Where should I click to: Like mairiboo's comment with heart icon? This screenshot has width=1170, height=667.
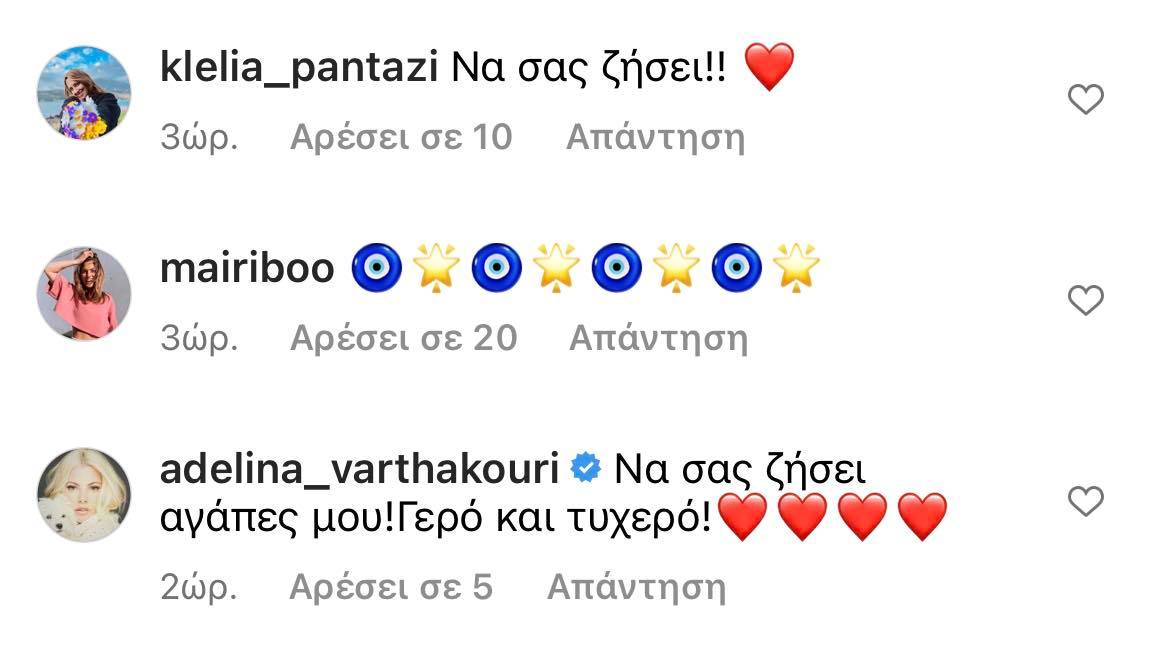click(1086, 300)
